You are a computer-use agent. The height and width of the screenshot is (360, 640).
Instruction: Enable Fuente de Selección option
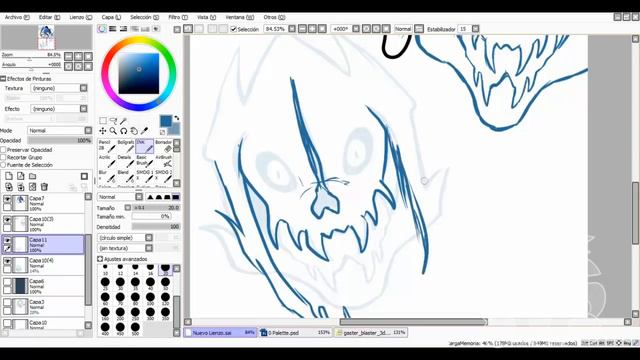click(3, 165)
